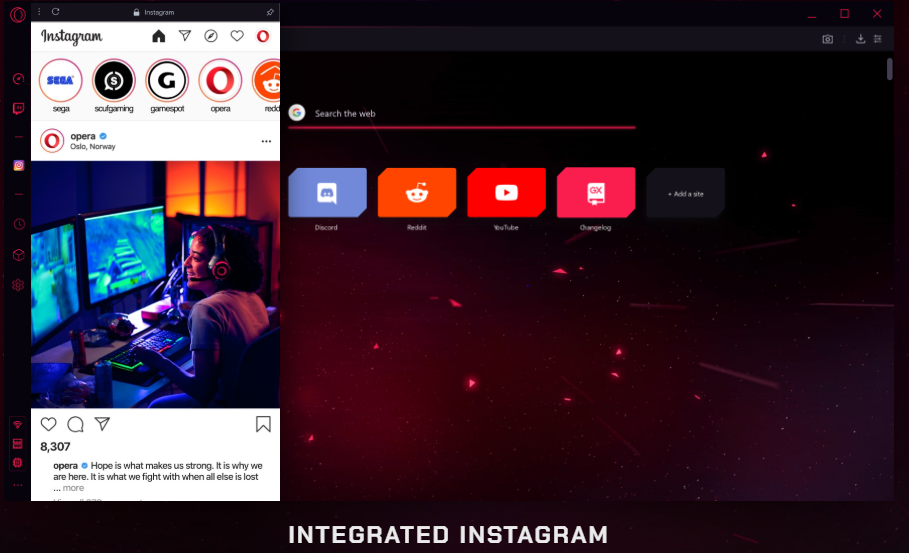Click the Google logo in search bar
This screenshot has height=553, width=909.
(x=297, y=112)
